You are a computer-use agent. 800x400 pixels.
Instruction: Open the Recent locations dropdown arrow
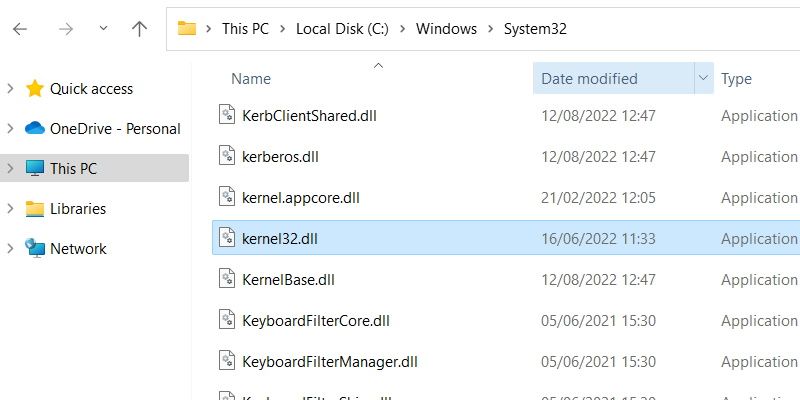(102, 30)
